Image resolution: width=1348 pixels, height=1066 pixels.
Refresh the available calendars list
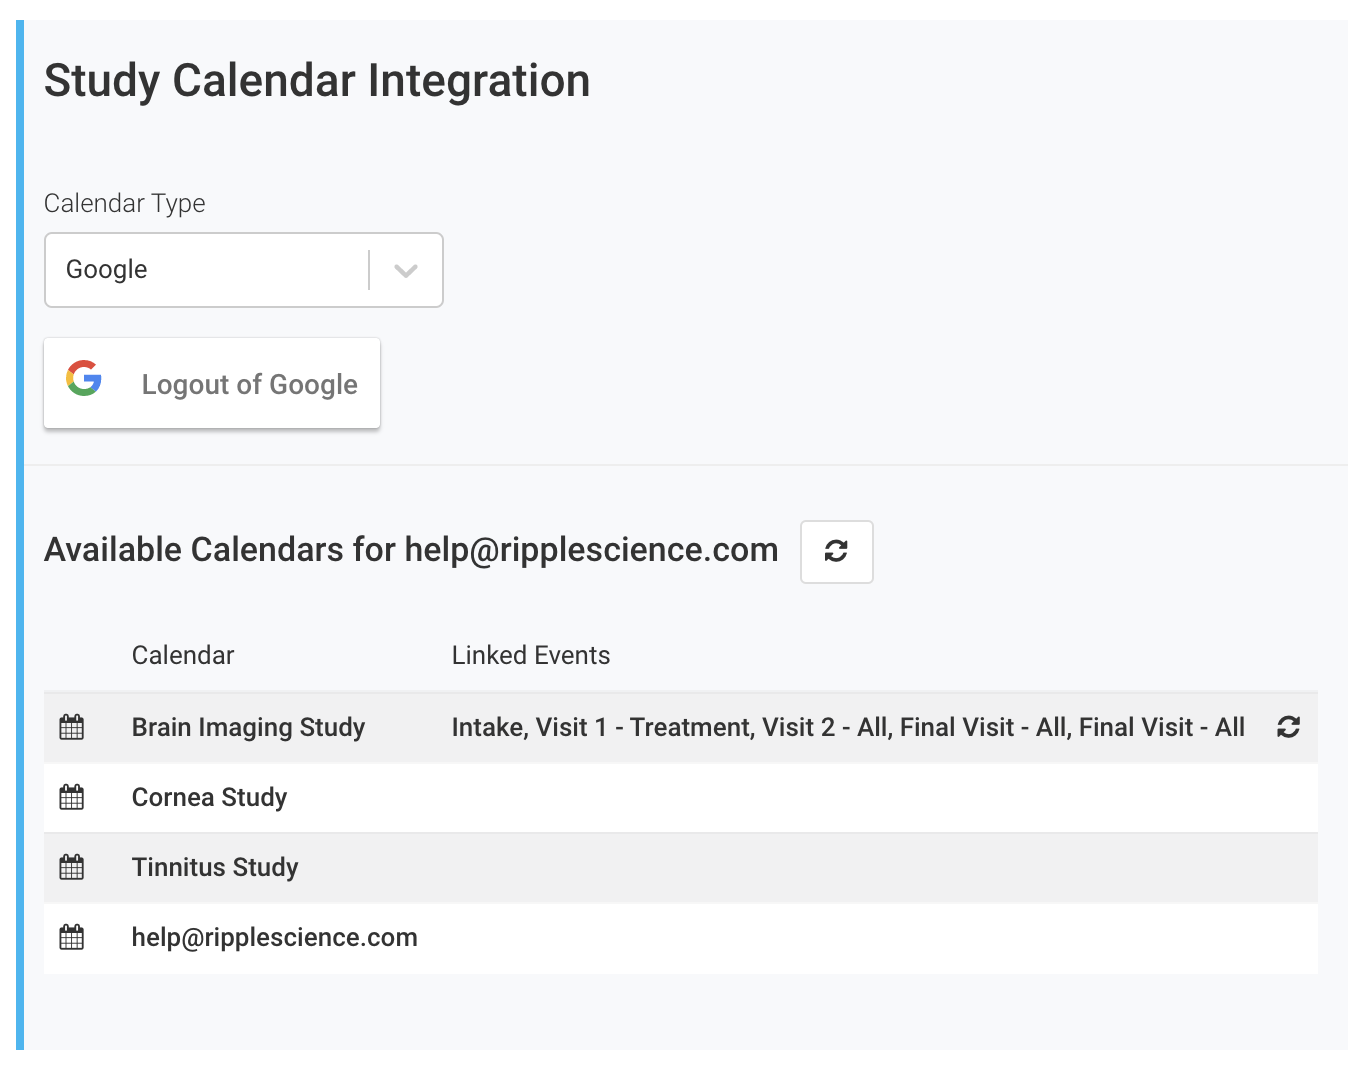[836, 551]
